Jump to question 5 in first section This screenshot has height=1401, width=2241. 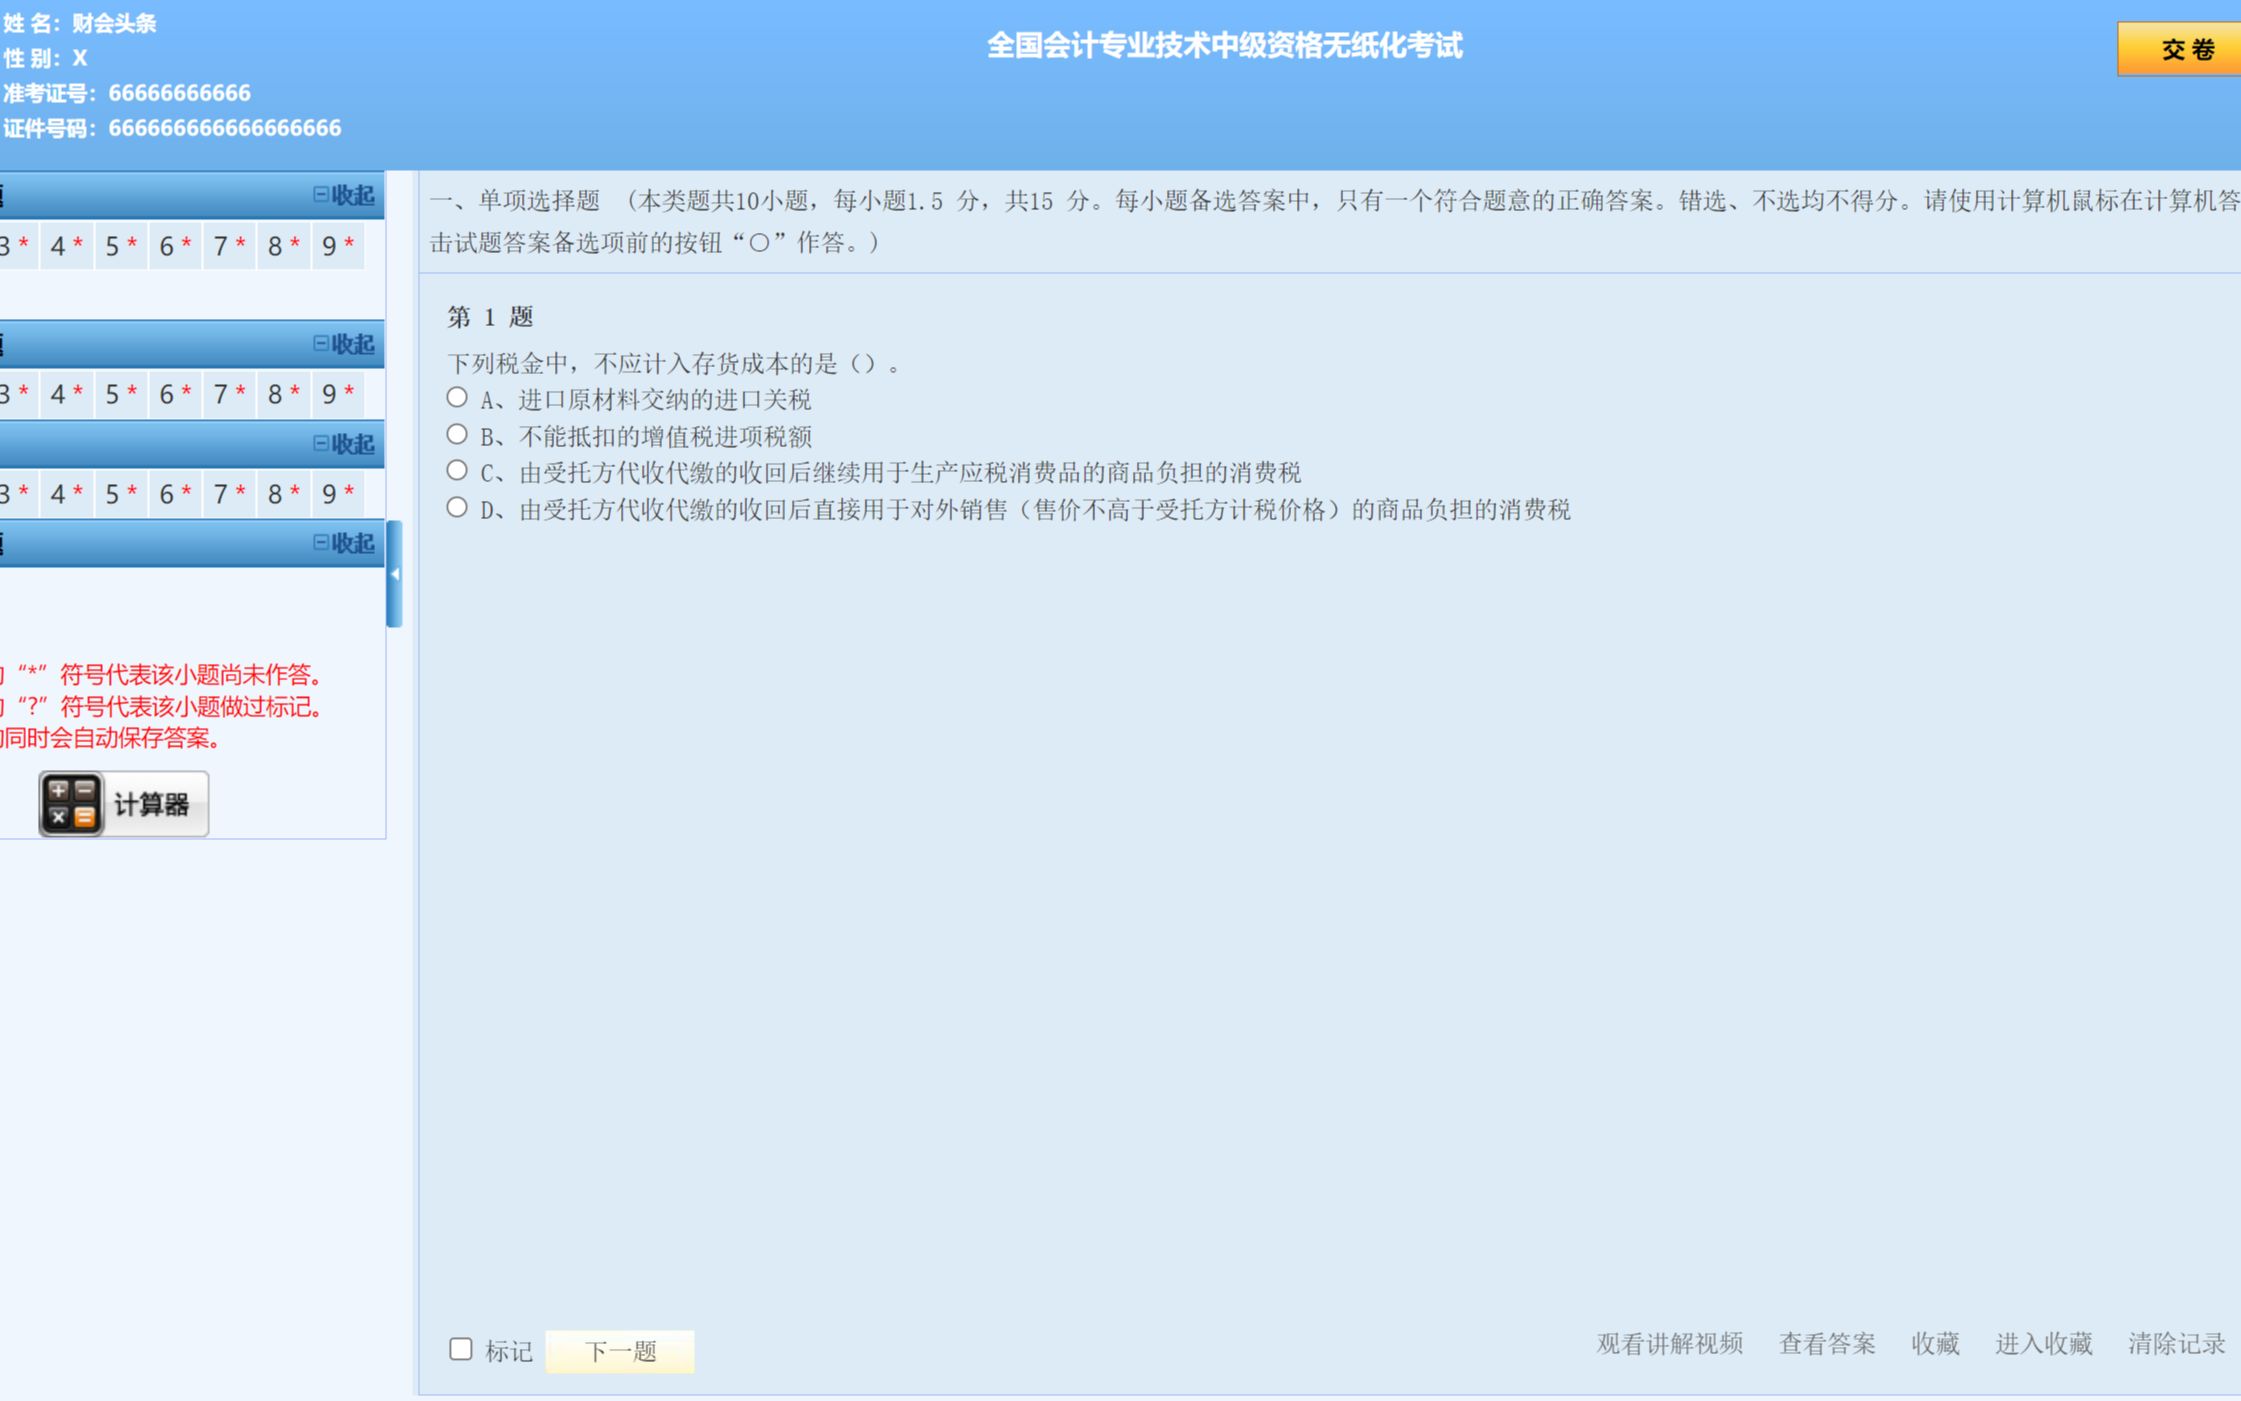pos(121,246)
